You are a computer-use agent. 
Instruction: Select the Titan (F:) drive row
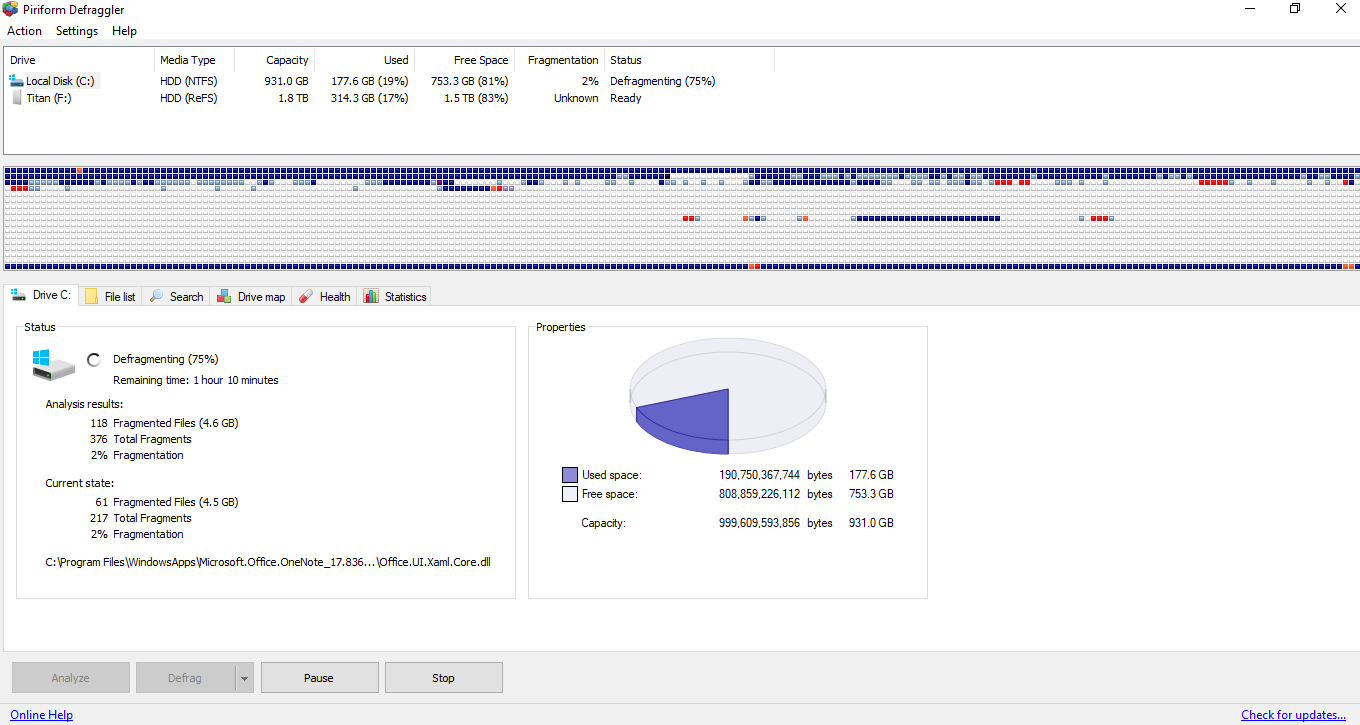tap(390, 98)
